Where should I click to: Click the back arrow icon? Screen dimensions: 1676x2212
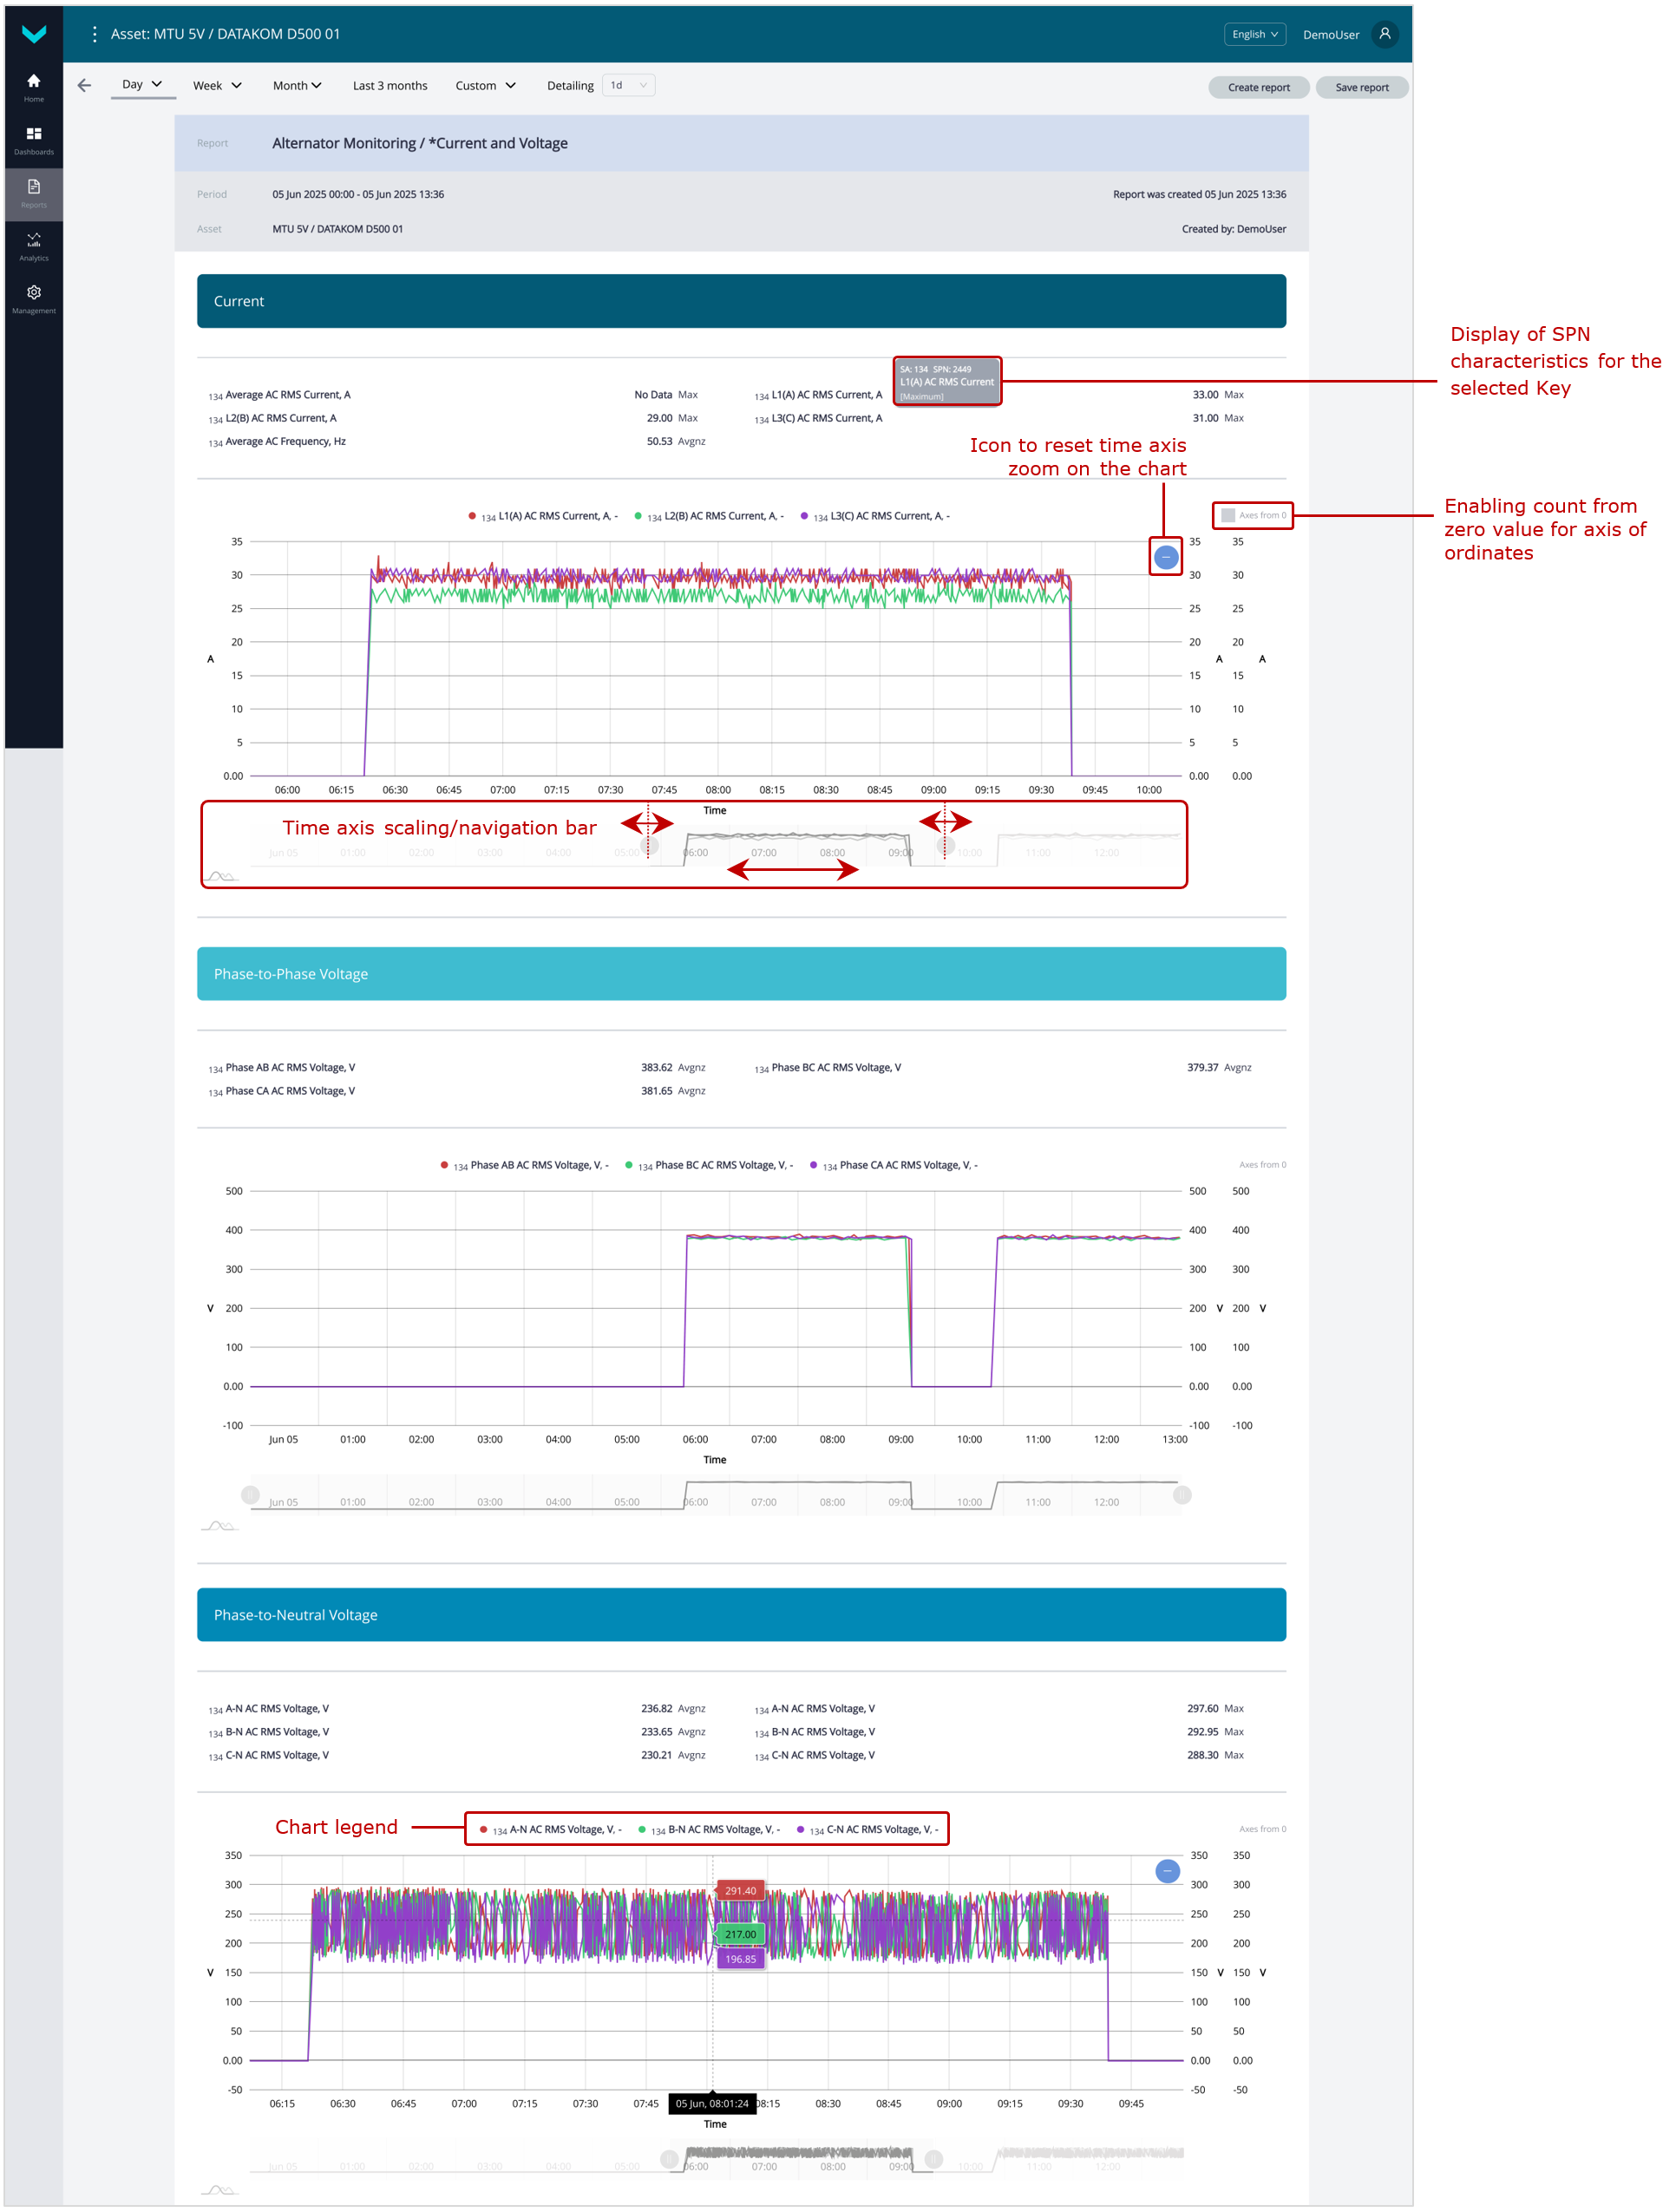(x=84, y=86)
